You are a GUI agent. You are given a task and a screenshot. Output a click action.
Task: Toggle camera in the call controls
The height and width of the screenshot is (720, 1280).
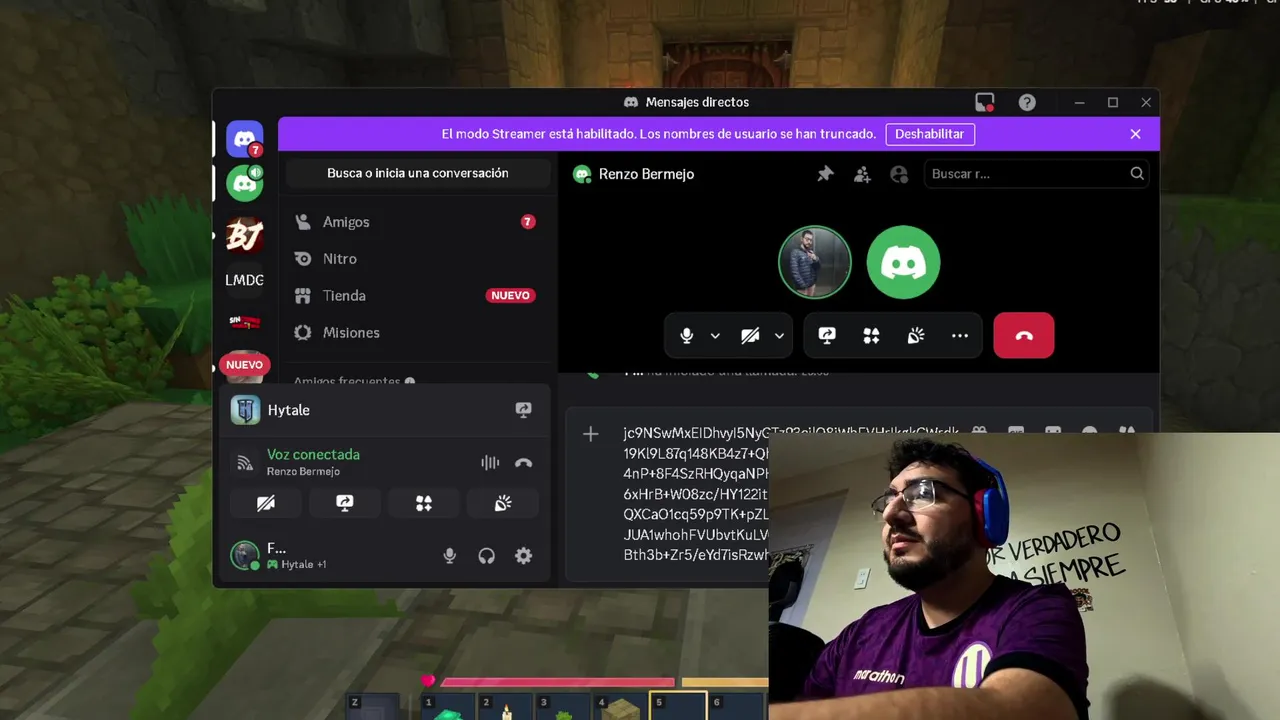[x=750, y=336]
